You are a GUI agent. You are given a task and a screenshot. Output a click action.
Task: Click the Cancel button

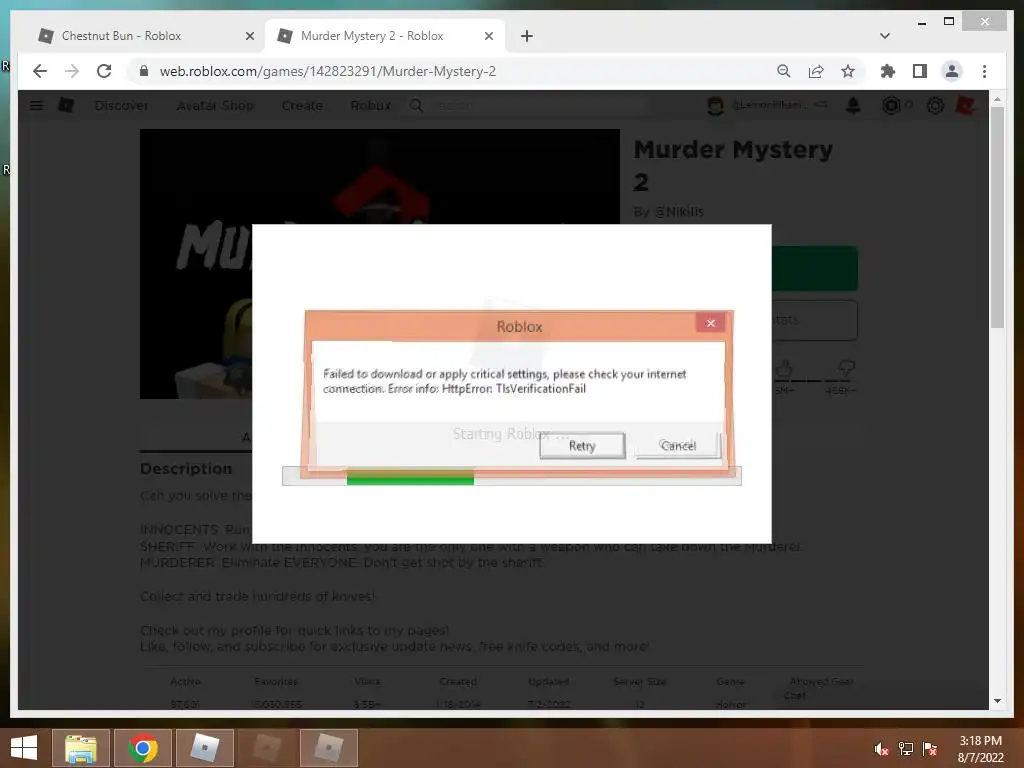(x=678, y=446)
